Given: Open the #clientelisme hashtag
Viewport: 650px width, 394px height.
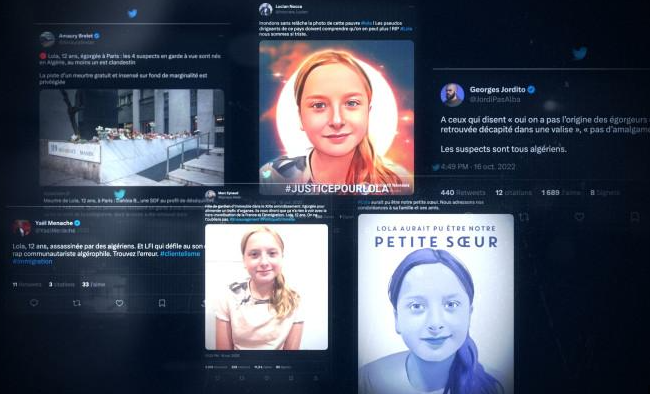Looking at the screenshot, I should click(180, 253).
